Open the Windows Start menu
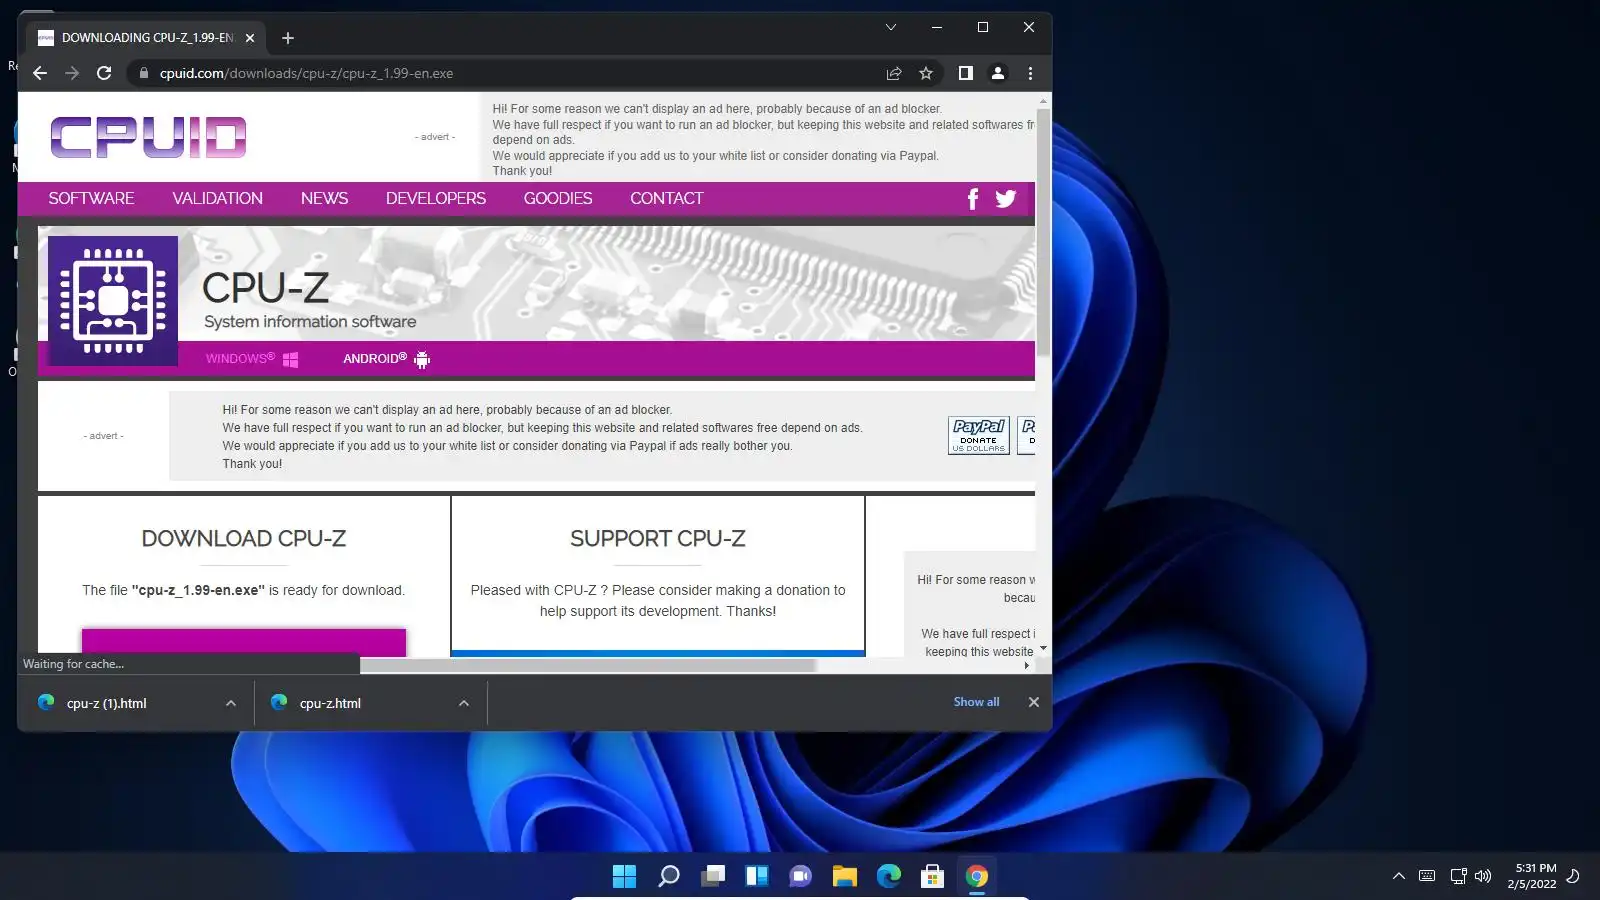1600x900 pixels. (624, 877)
